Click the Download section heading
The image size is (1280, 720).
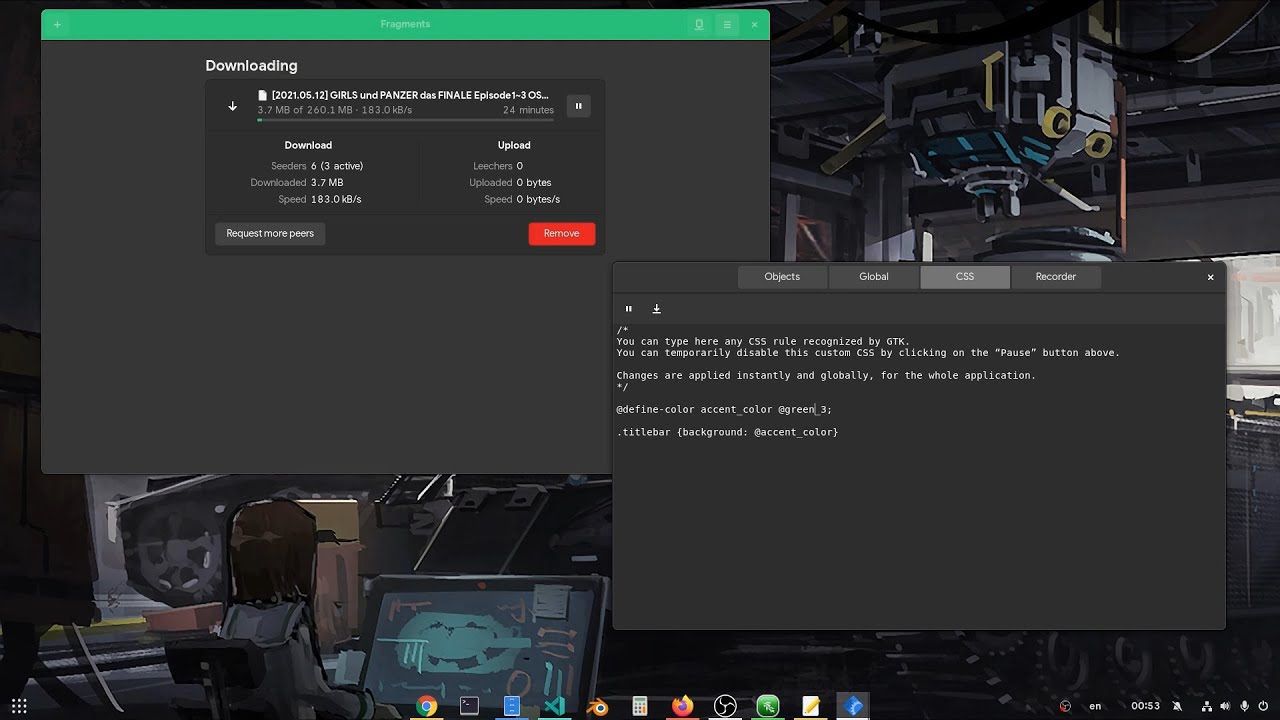pyautogui.click(x=308, y=145)
